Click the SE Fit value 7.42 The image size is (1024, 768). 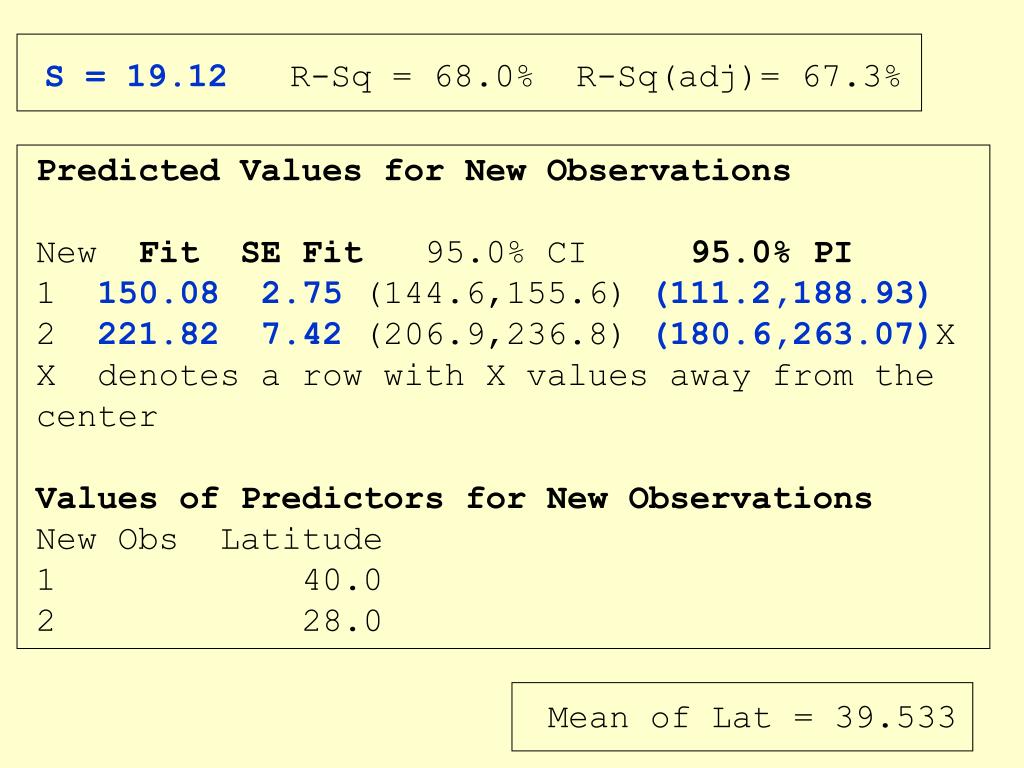[x=302, y=334]
